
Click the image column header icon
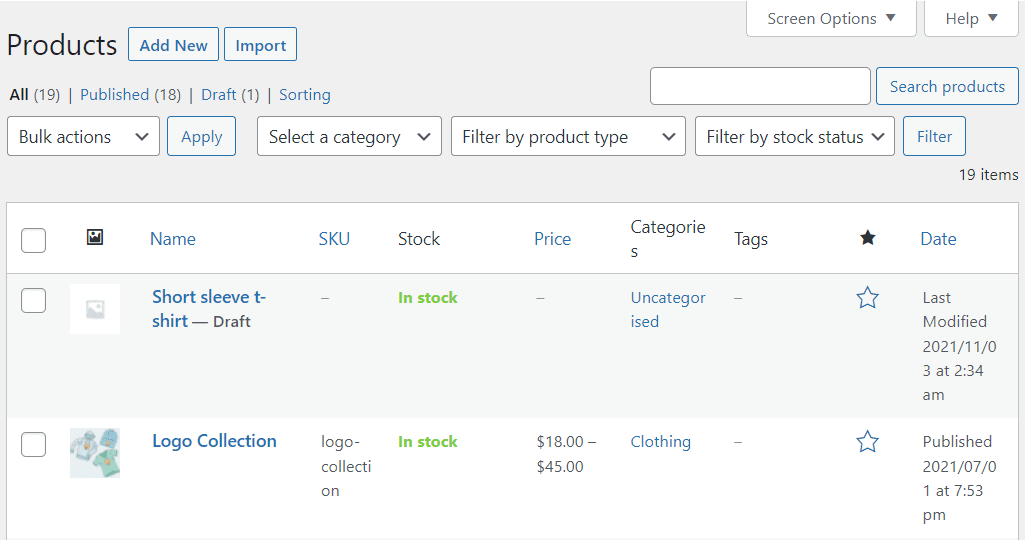(x=95, y=237)
